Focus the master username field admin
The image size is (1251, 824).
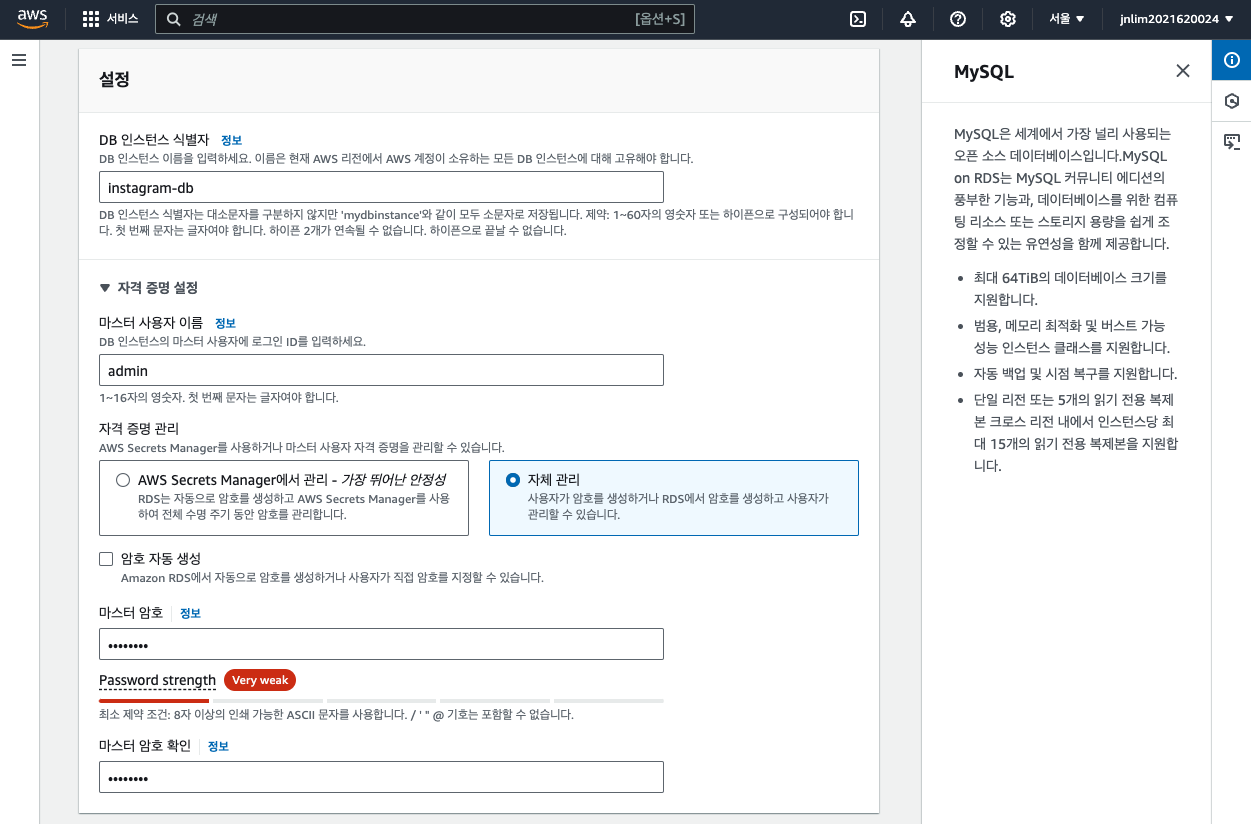click(x=381, y=370)
